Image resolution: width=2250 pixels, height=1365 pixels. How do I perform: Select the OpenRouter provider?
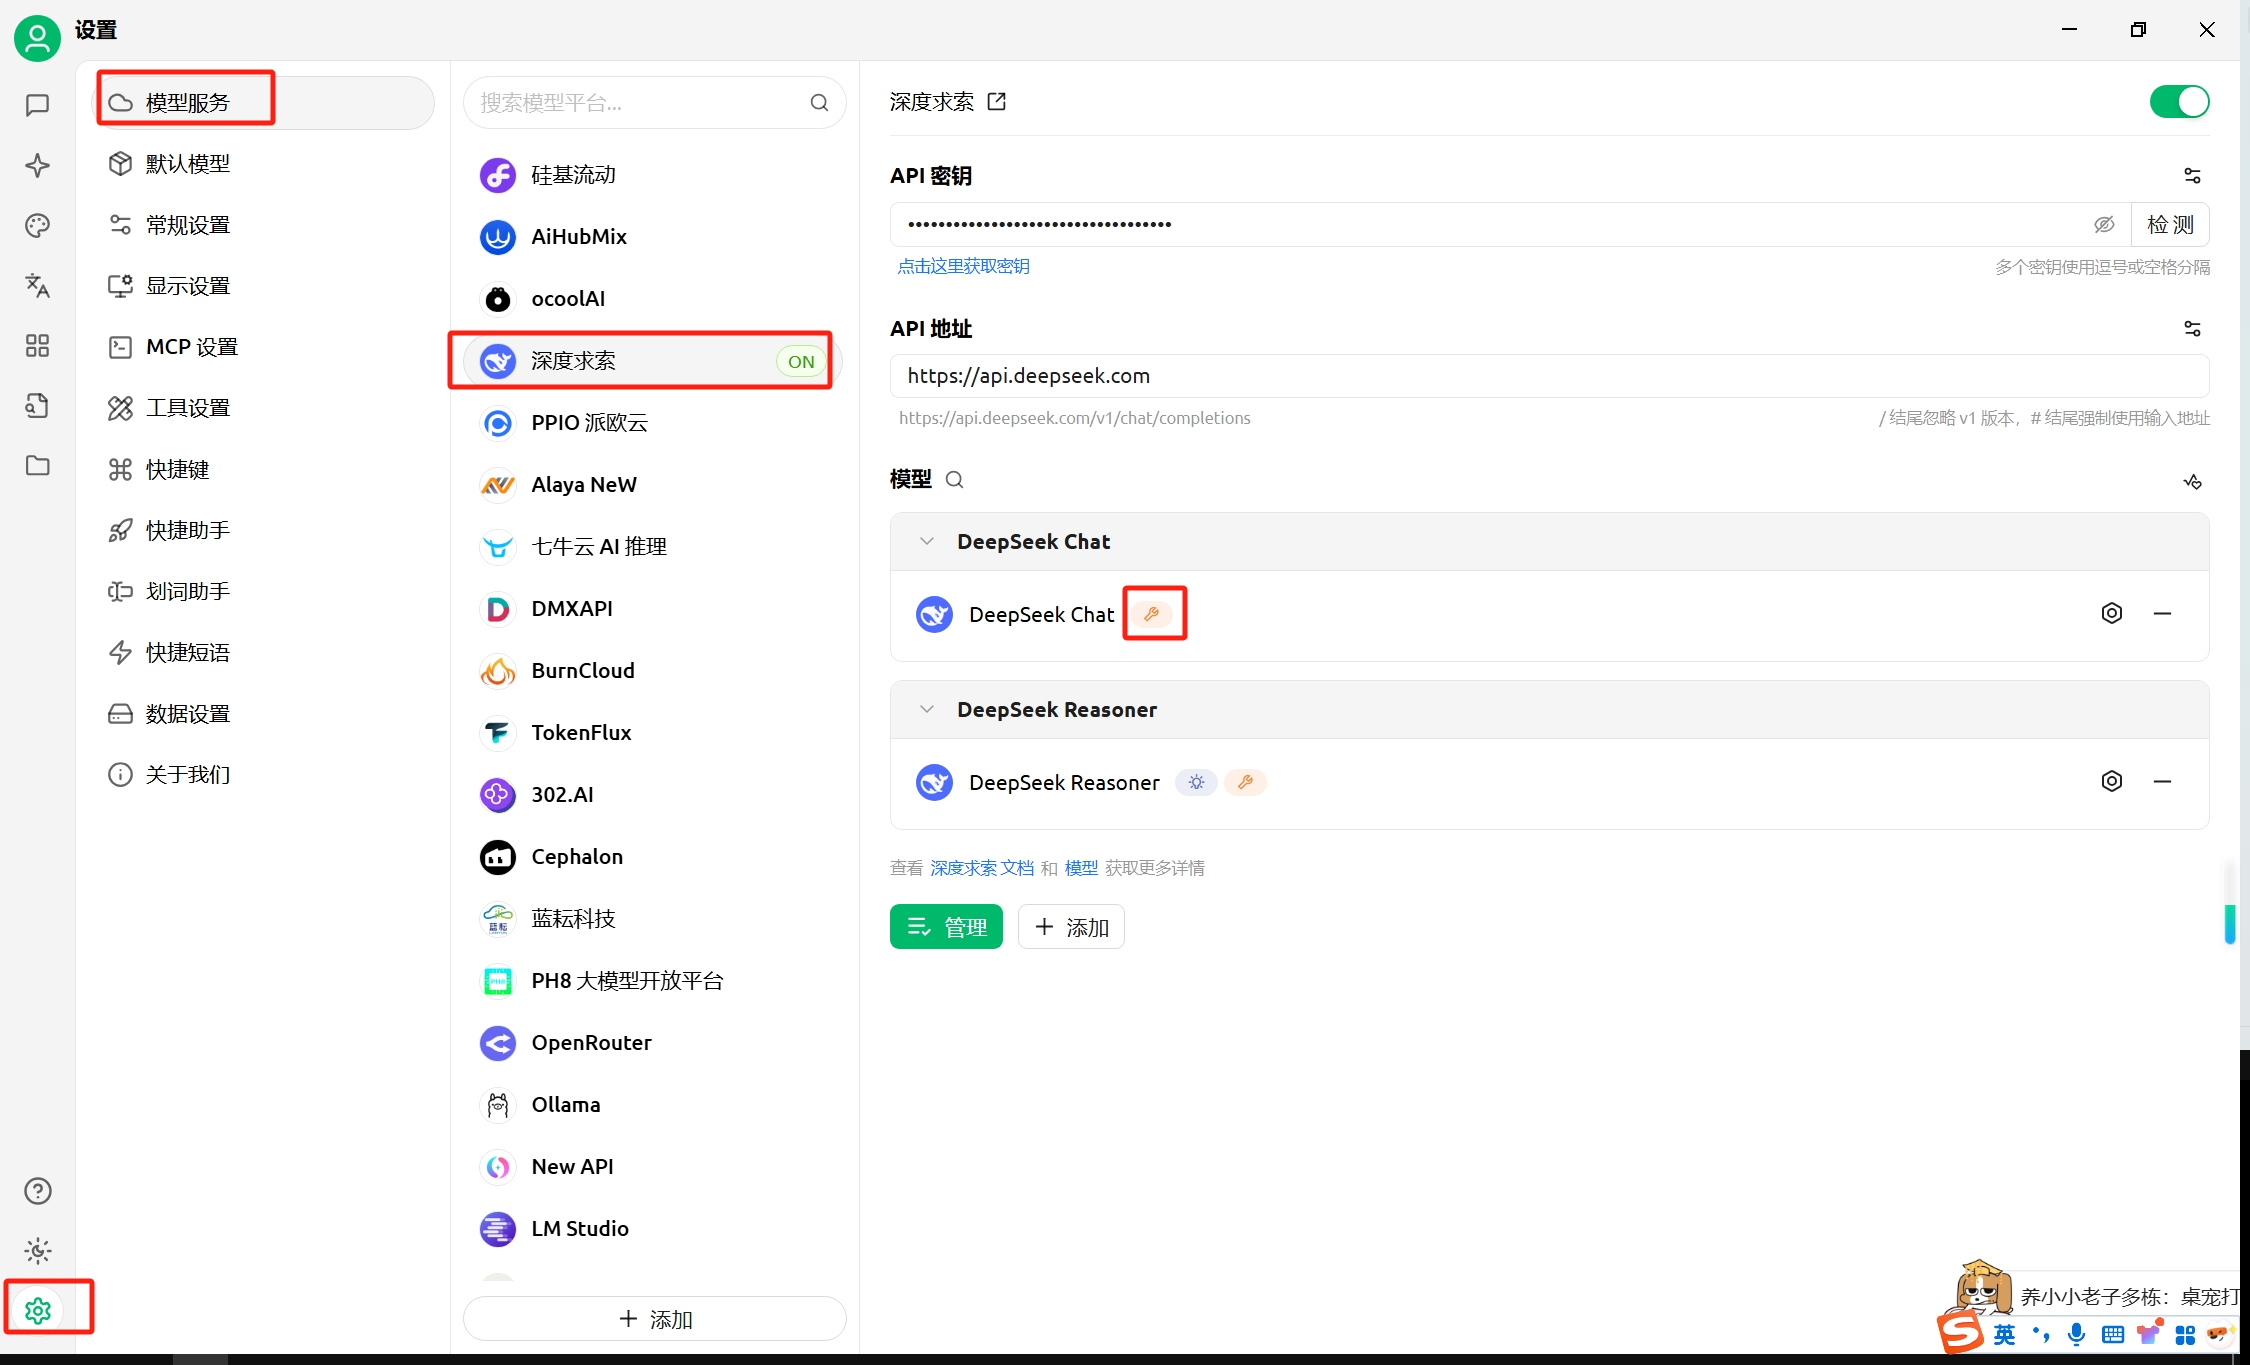coord(652,1043)
